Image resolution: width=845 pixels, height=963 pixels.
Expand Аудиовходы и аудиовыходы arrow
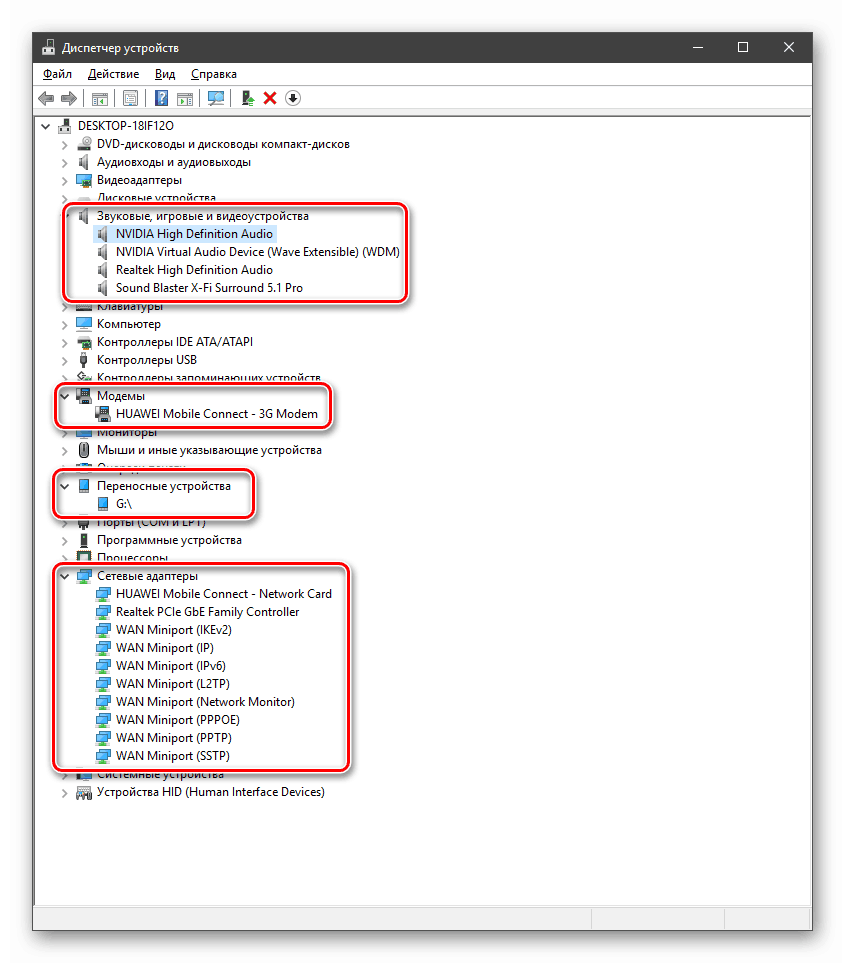coord(64,163)
